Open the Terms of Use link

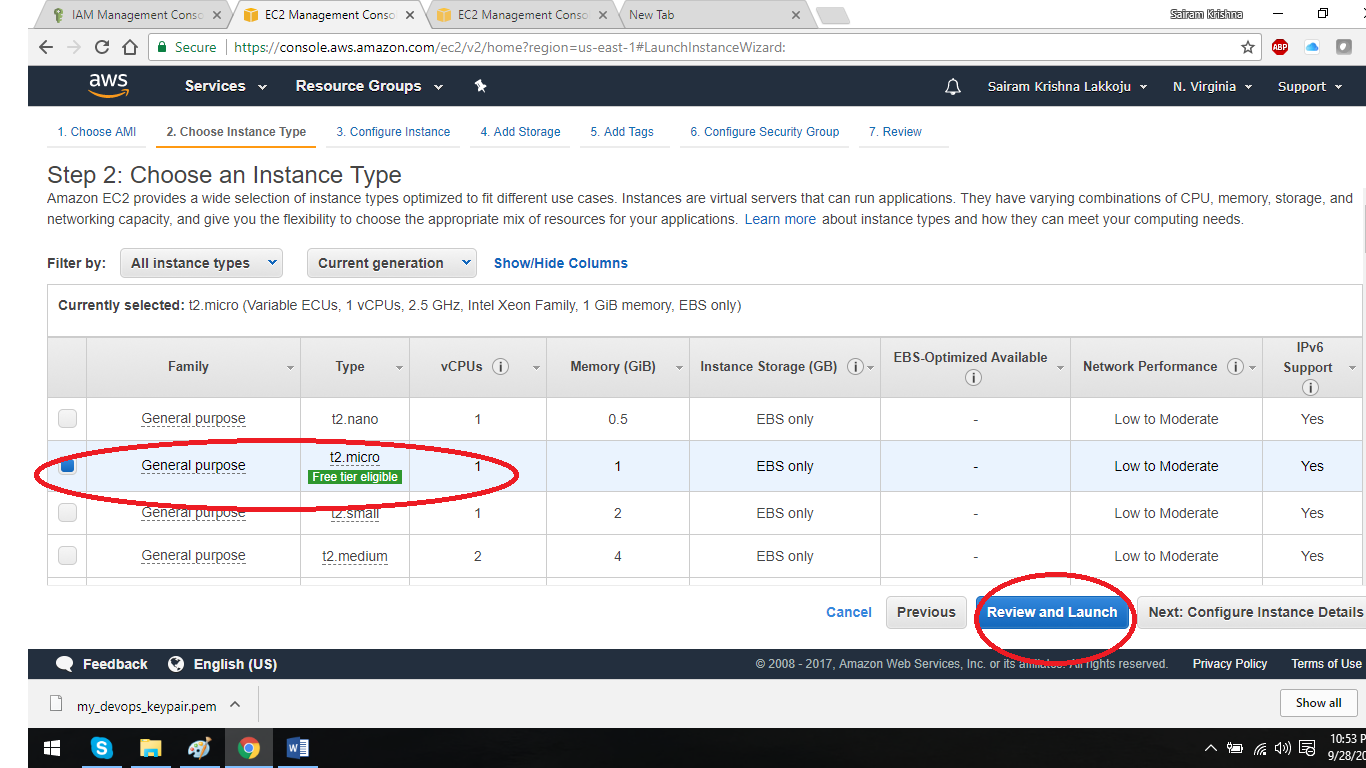1326,664
